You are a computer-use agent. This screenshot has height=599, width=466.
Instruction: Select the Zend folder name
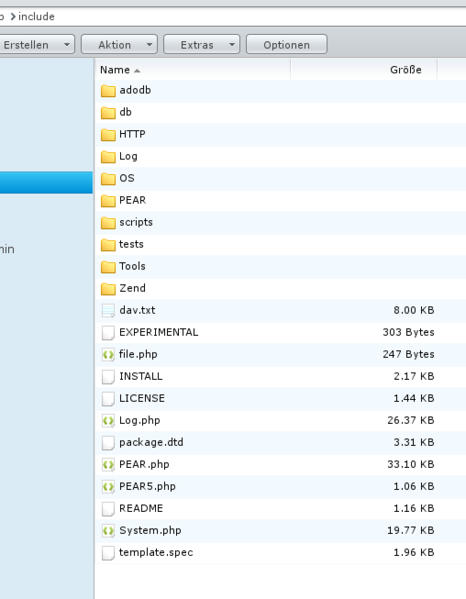click(x=132, y=288)
